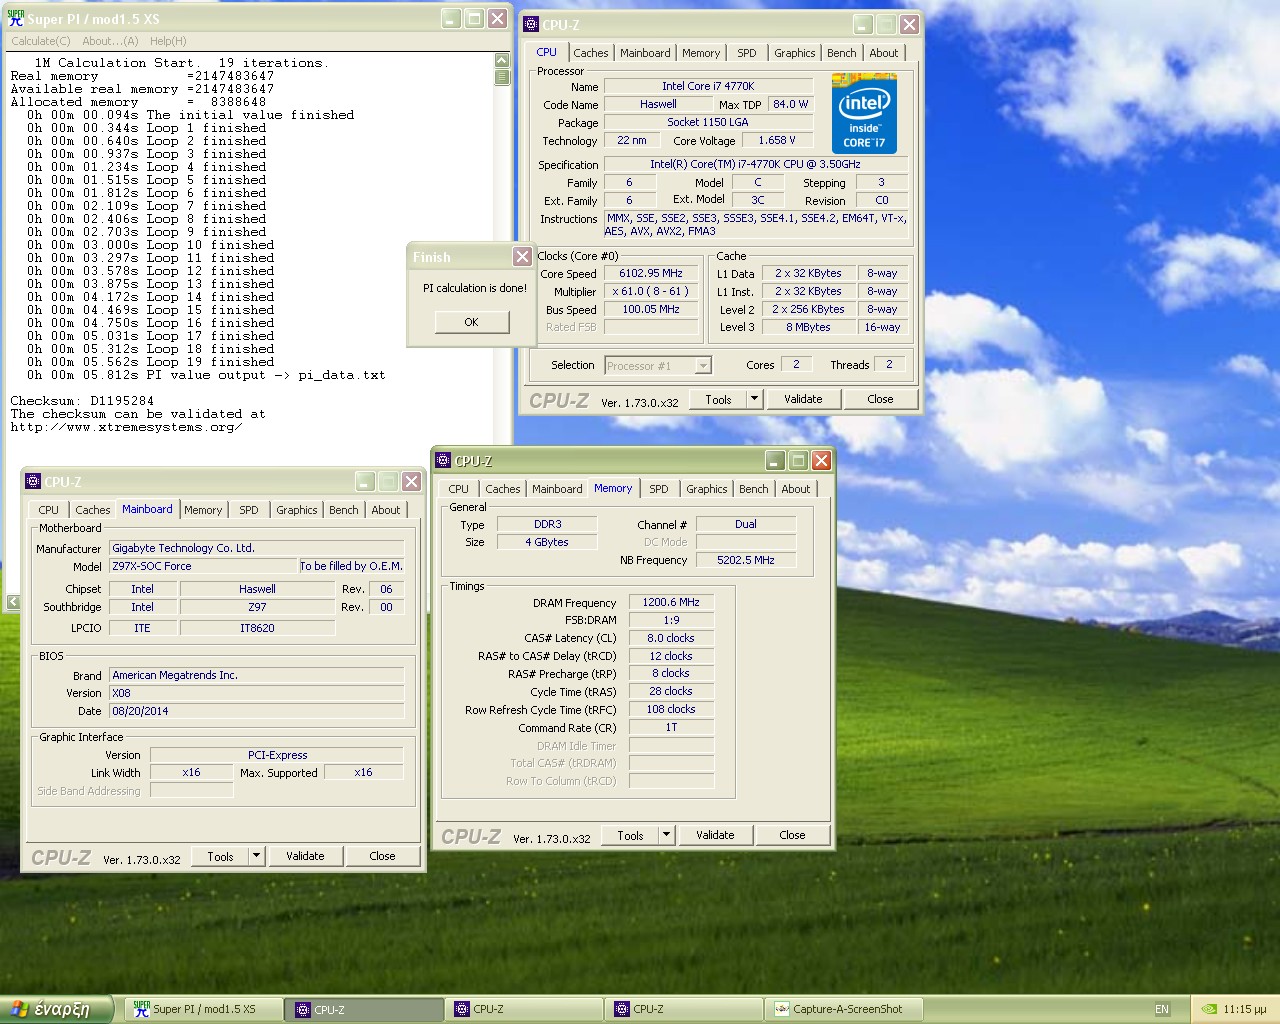Viewport: 1280px width, 1024px height.
Task: Click Loop 19 finished line
Action: [147, 362]
